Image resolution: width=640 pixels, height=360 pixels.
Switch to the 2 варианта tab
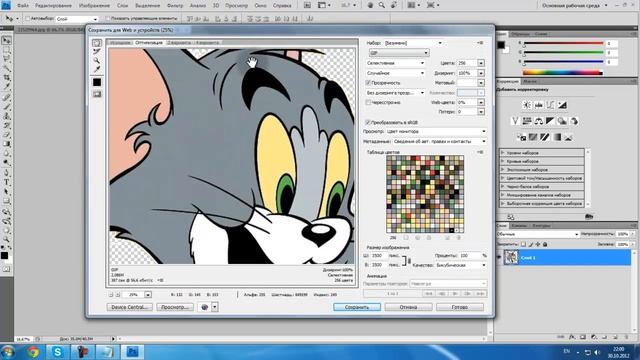coord(179,42)
